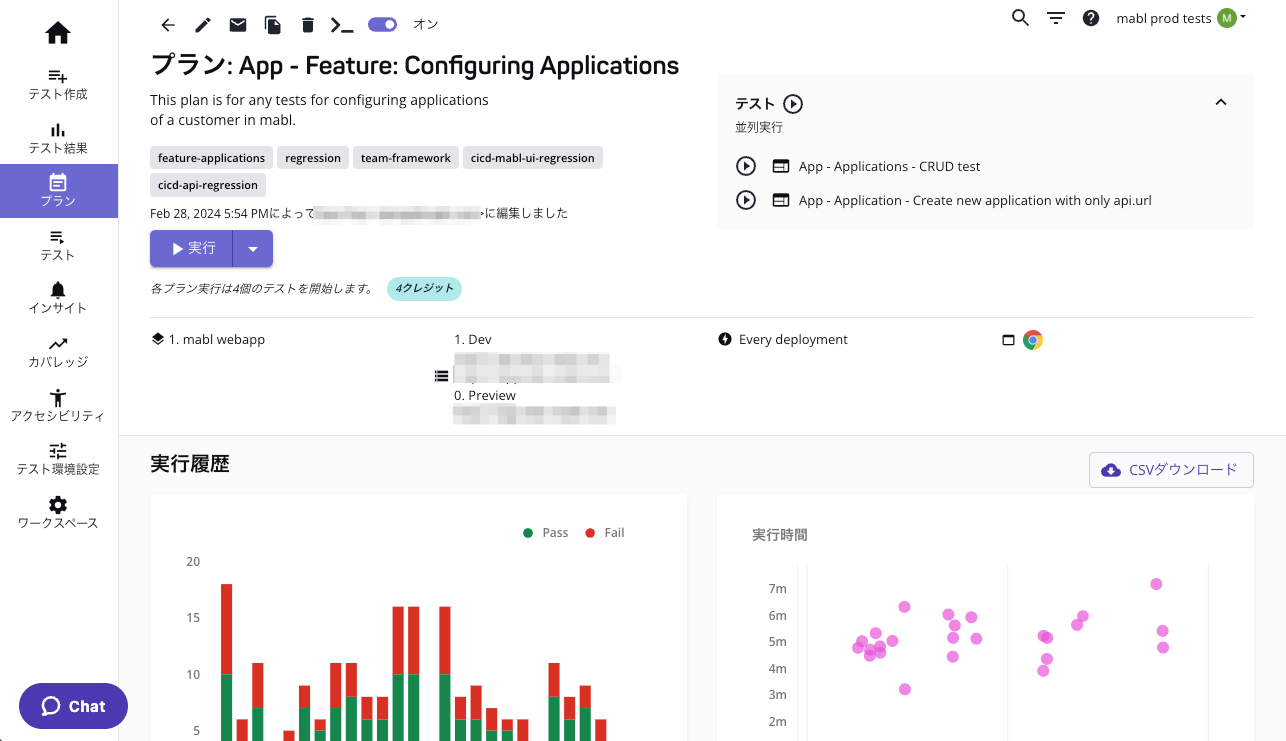Click the browser window icon beside Chrome
The width and height of the screenshot is (1286, 741).
1008,340
